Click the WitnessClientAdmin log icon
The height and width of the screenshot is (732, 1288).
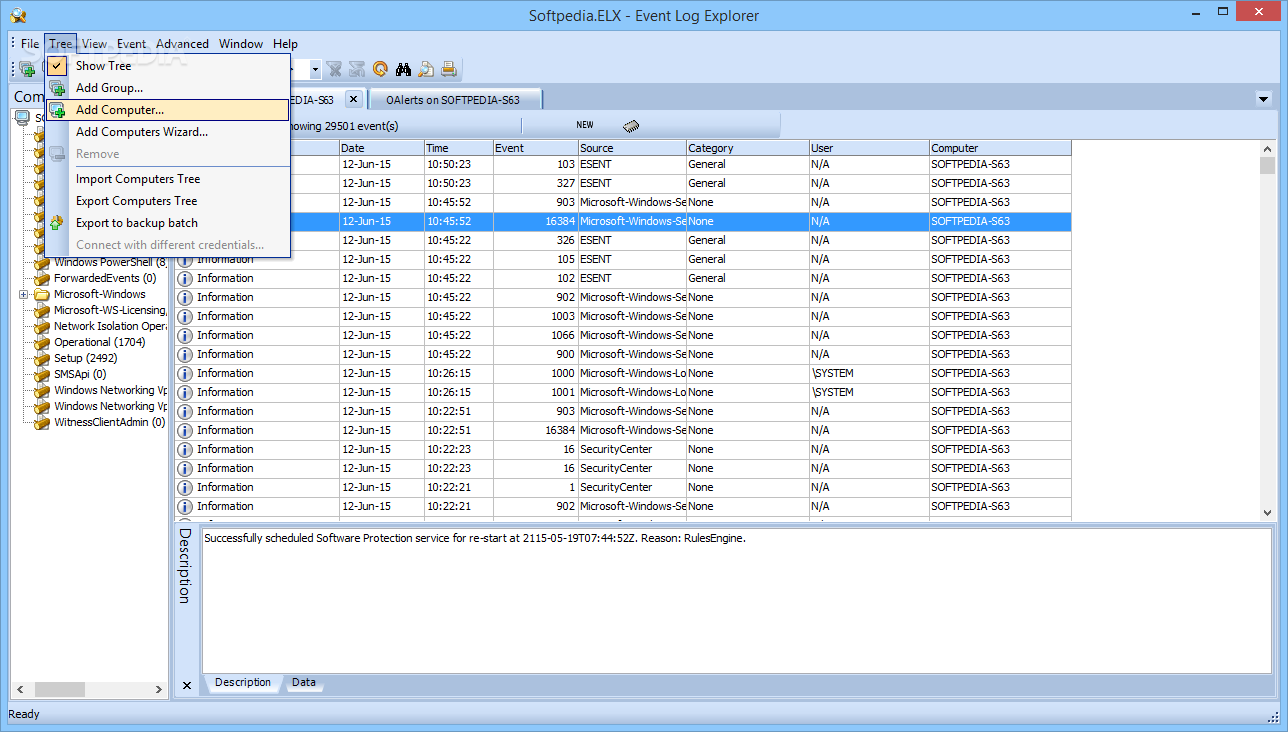(x=41, y=423)
